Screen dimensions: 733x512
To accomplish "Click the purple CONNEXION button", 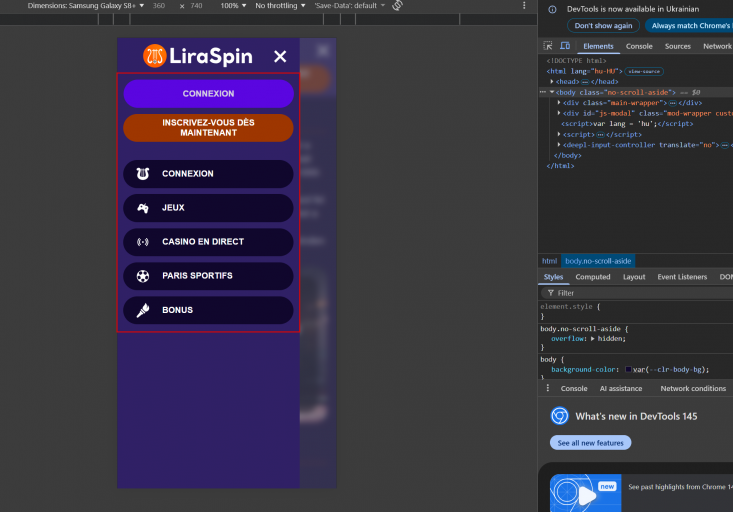I will pyautogui.click(x=208, y=94).
